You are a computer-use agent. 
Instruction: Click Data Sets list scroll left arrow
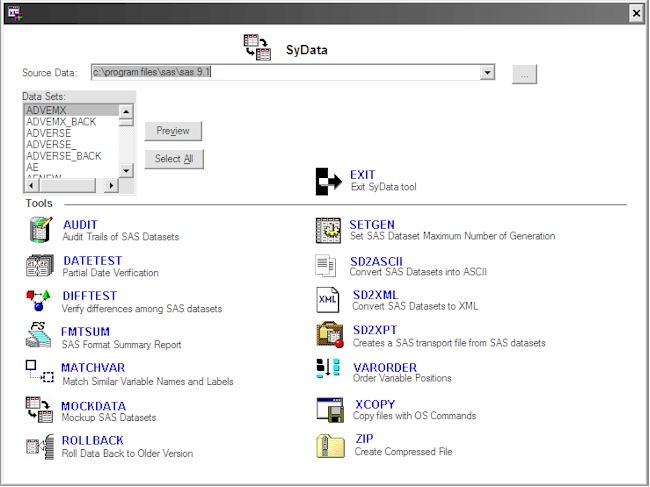(32, 185)
